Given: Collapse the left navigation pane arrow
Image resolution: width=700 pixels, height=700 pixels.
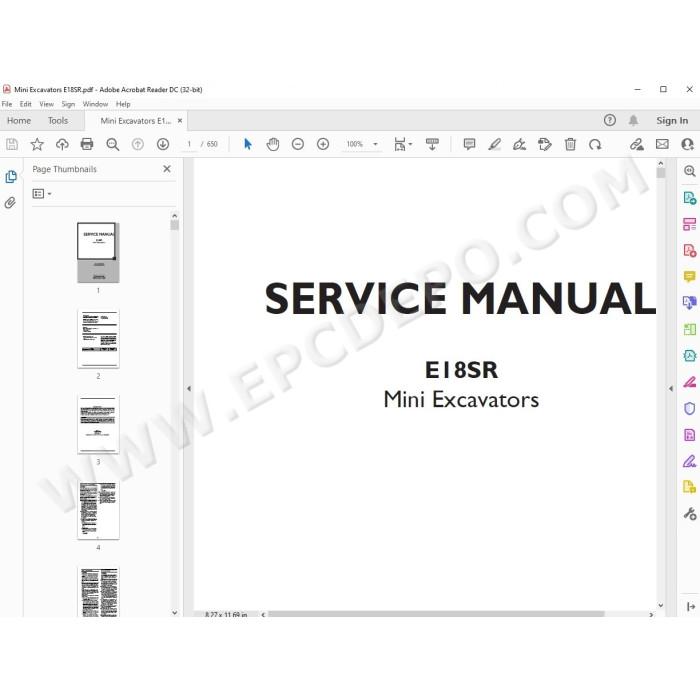Looking at the screenshot, I should coord(189,388).
